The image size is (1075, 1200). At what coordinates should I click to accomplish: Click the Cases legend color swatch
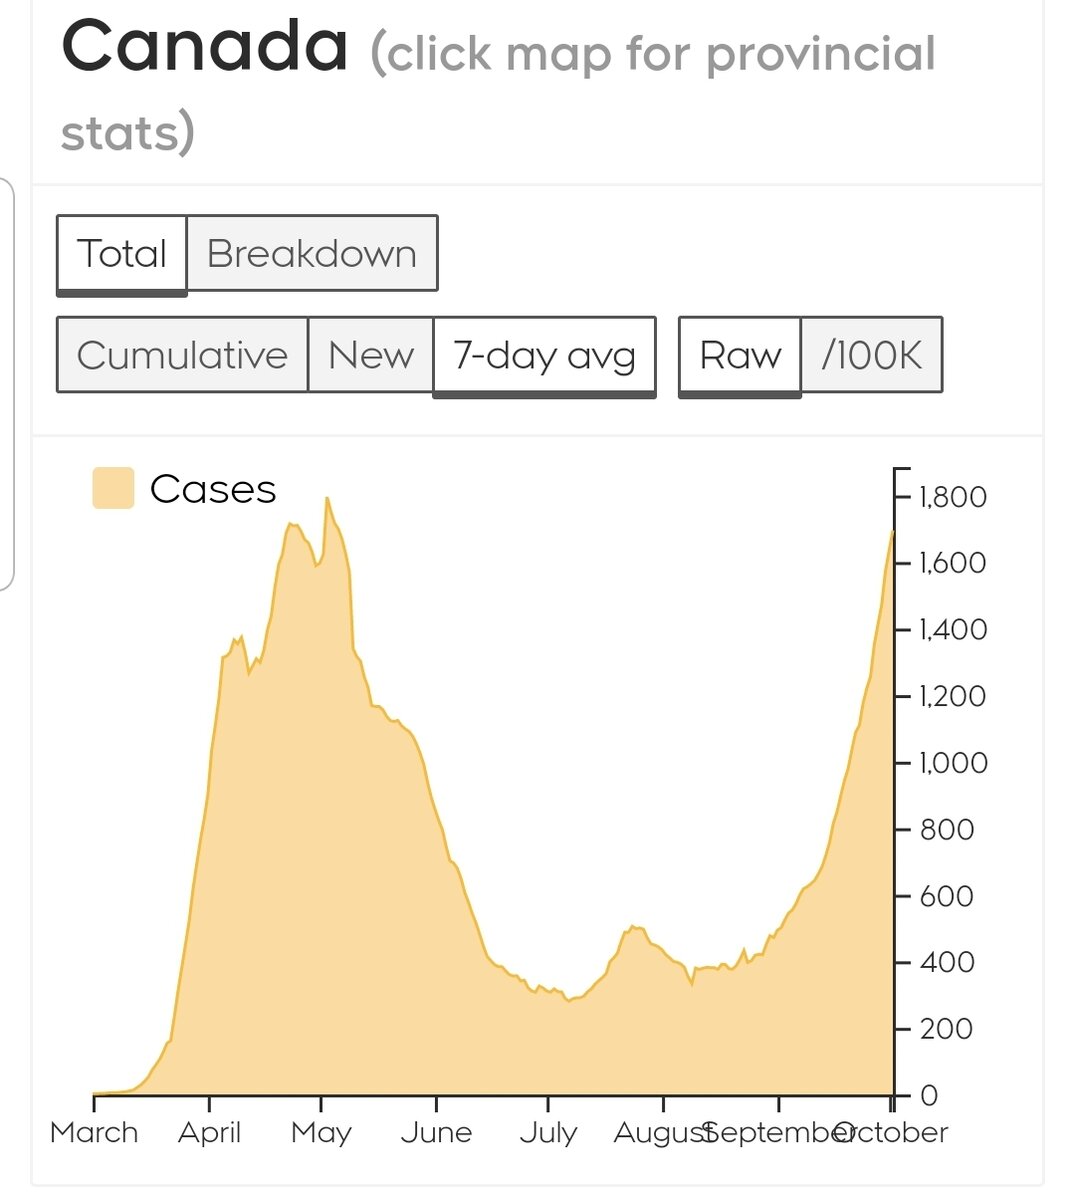113,489
